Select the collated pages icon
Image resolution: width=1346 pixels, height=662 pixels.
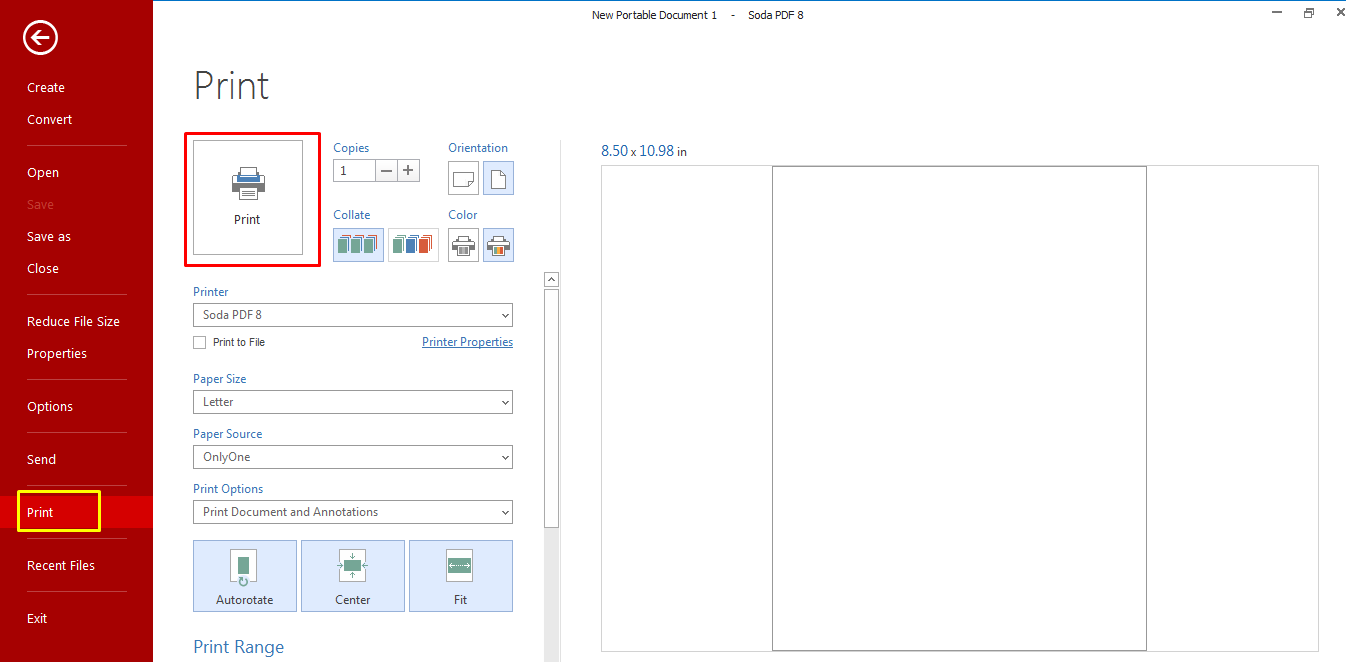click(x=358, y=245)
